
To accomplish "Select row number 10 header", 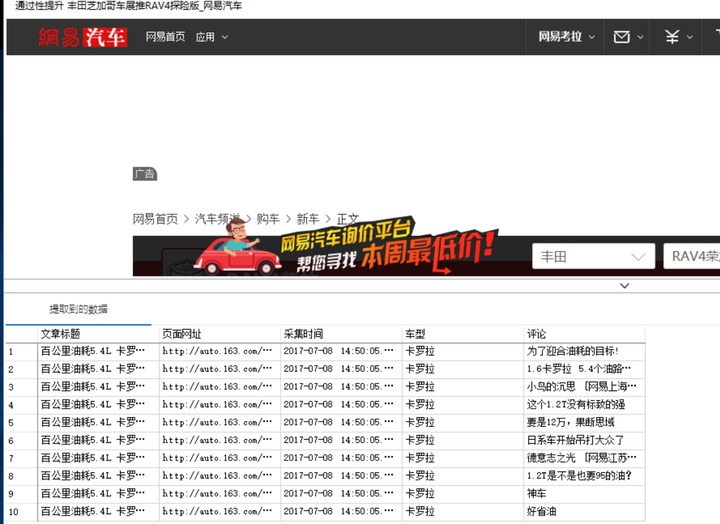I will pos(21,512).
